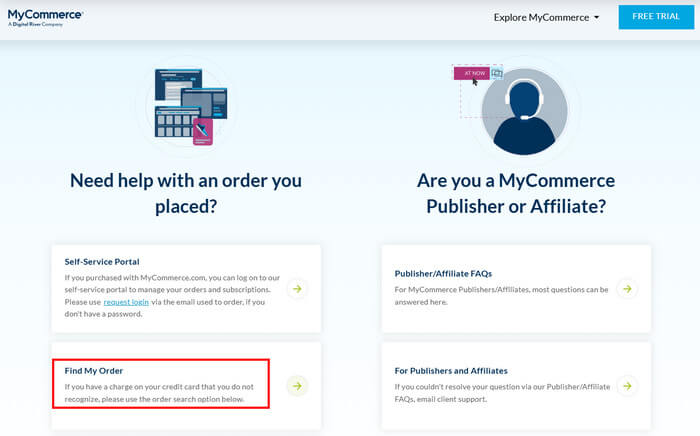Click the 'Need help with an order you placed?' heading

tap(186, 193)
